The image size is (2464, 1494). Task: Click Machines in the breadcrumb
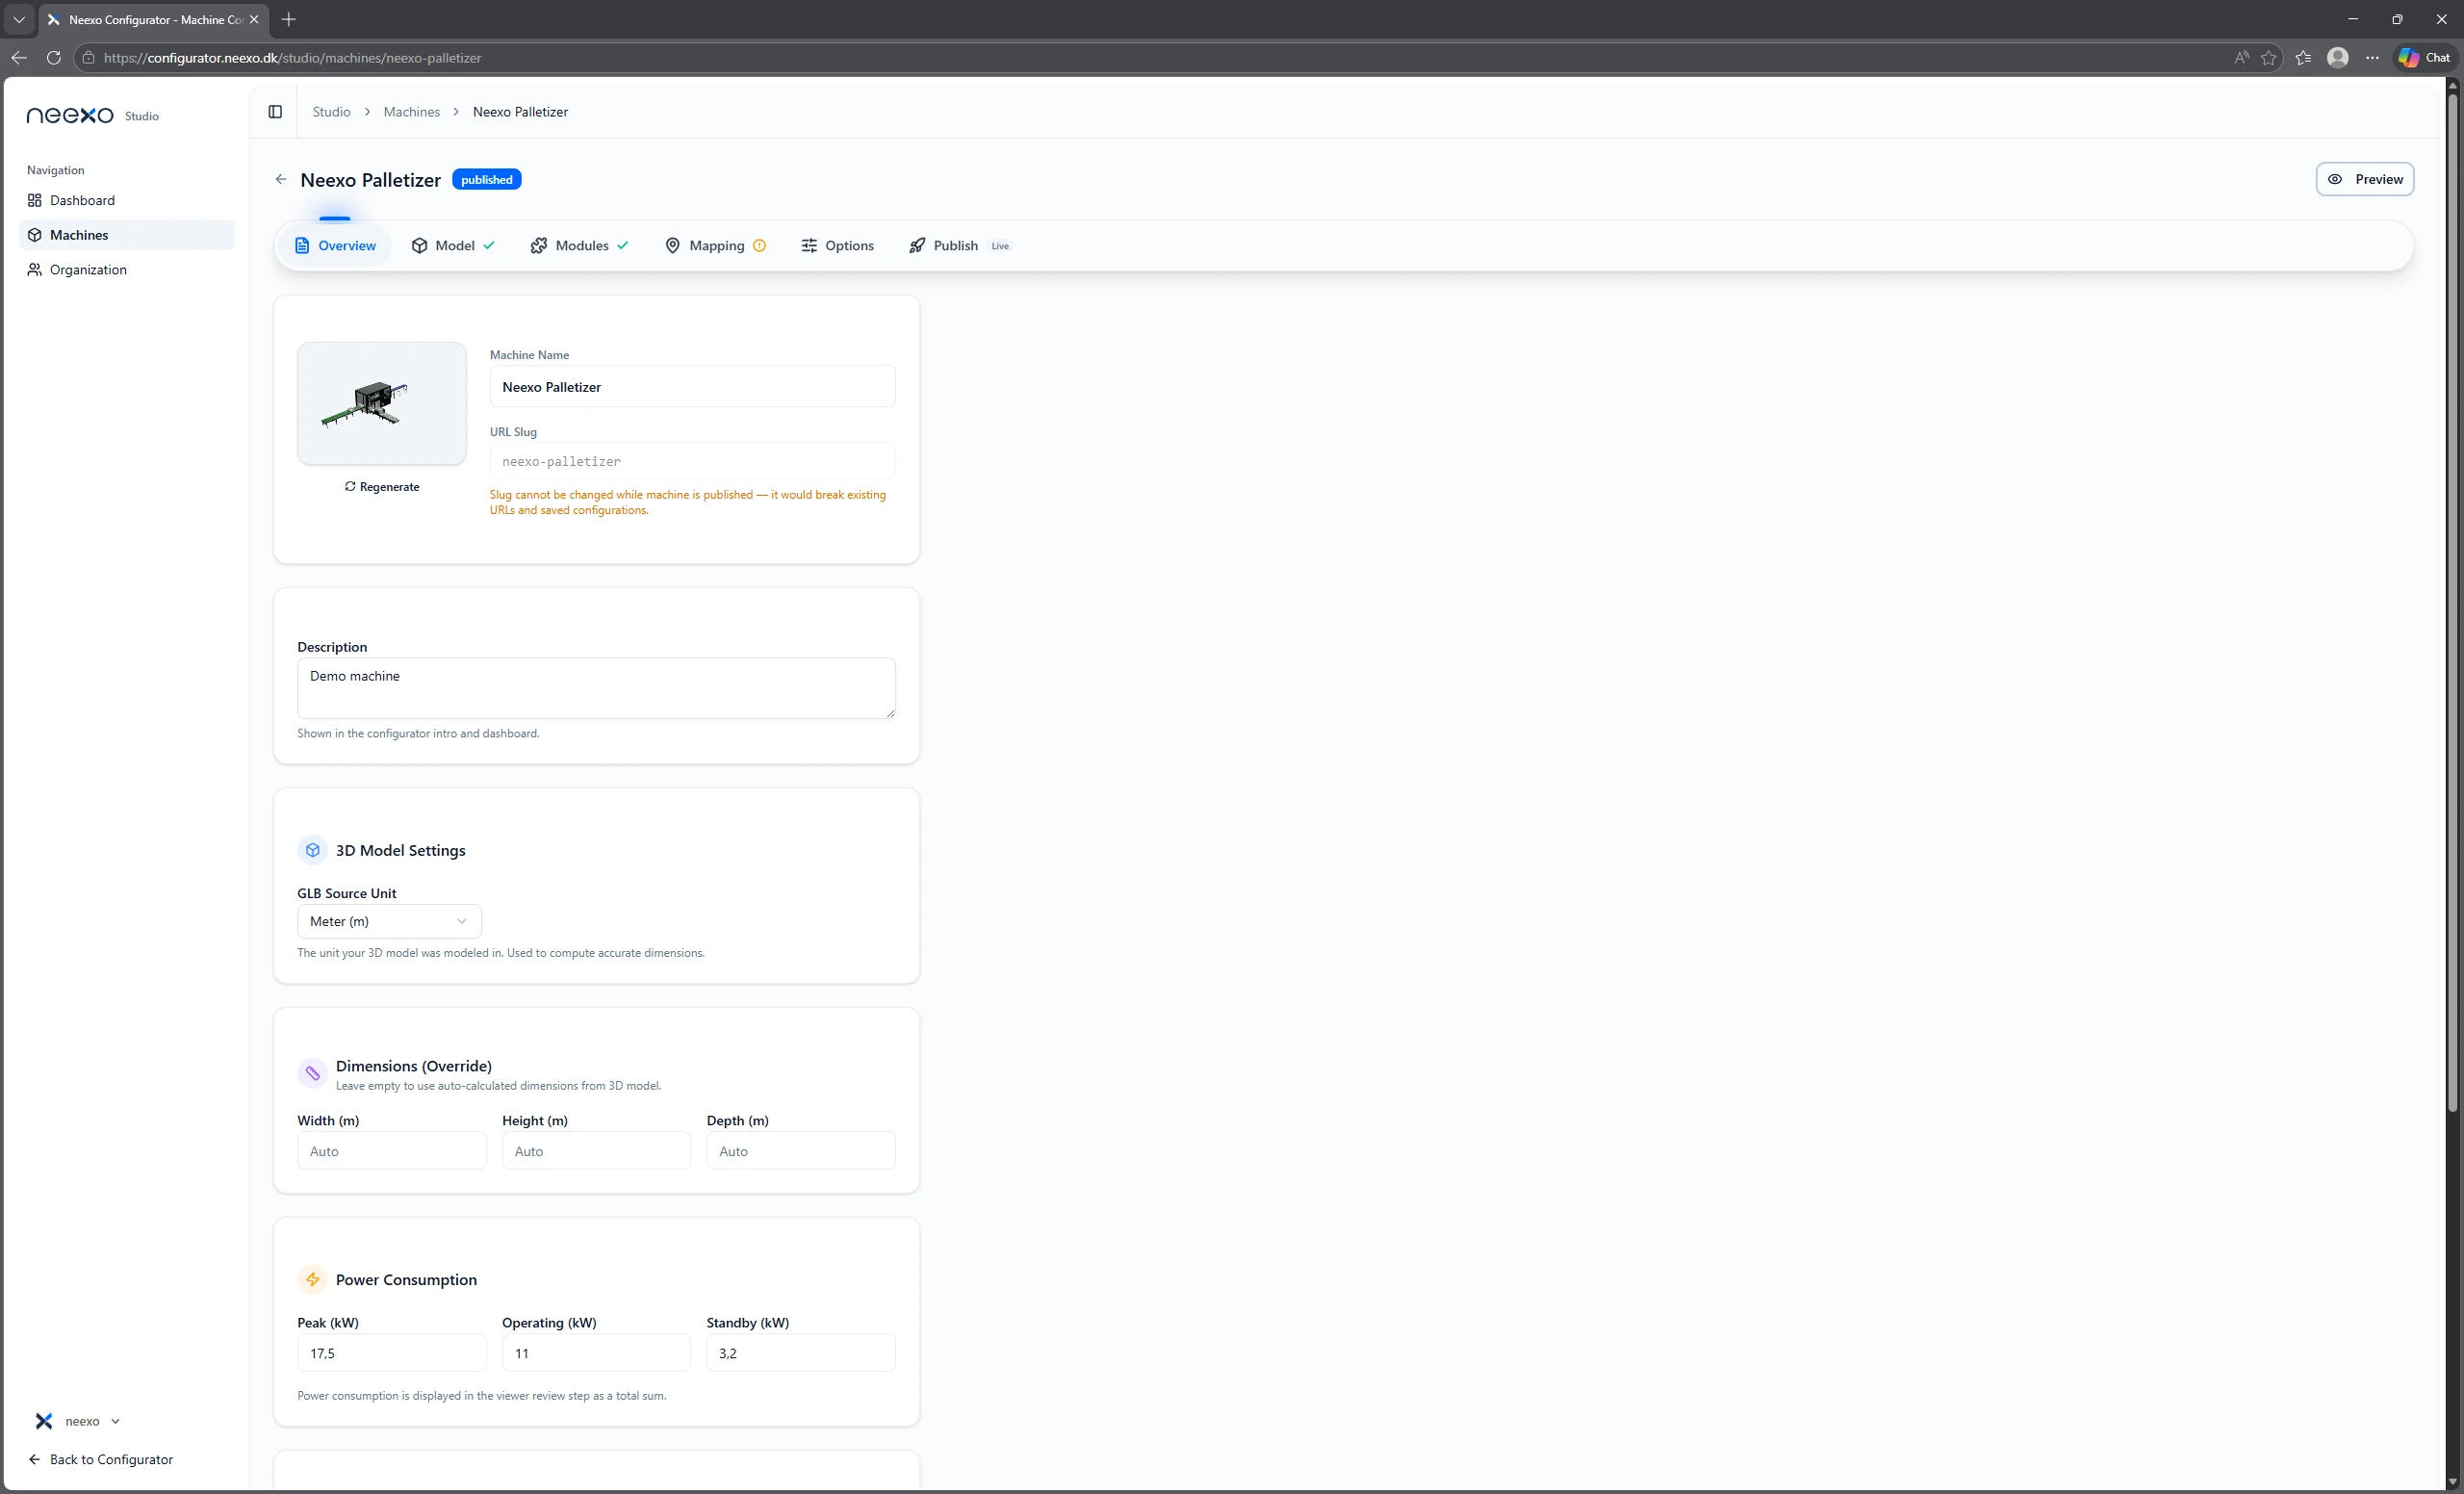click(x=412, y=112)
